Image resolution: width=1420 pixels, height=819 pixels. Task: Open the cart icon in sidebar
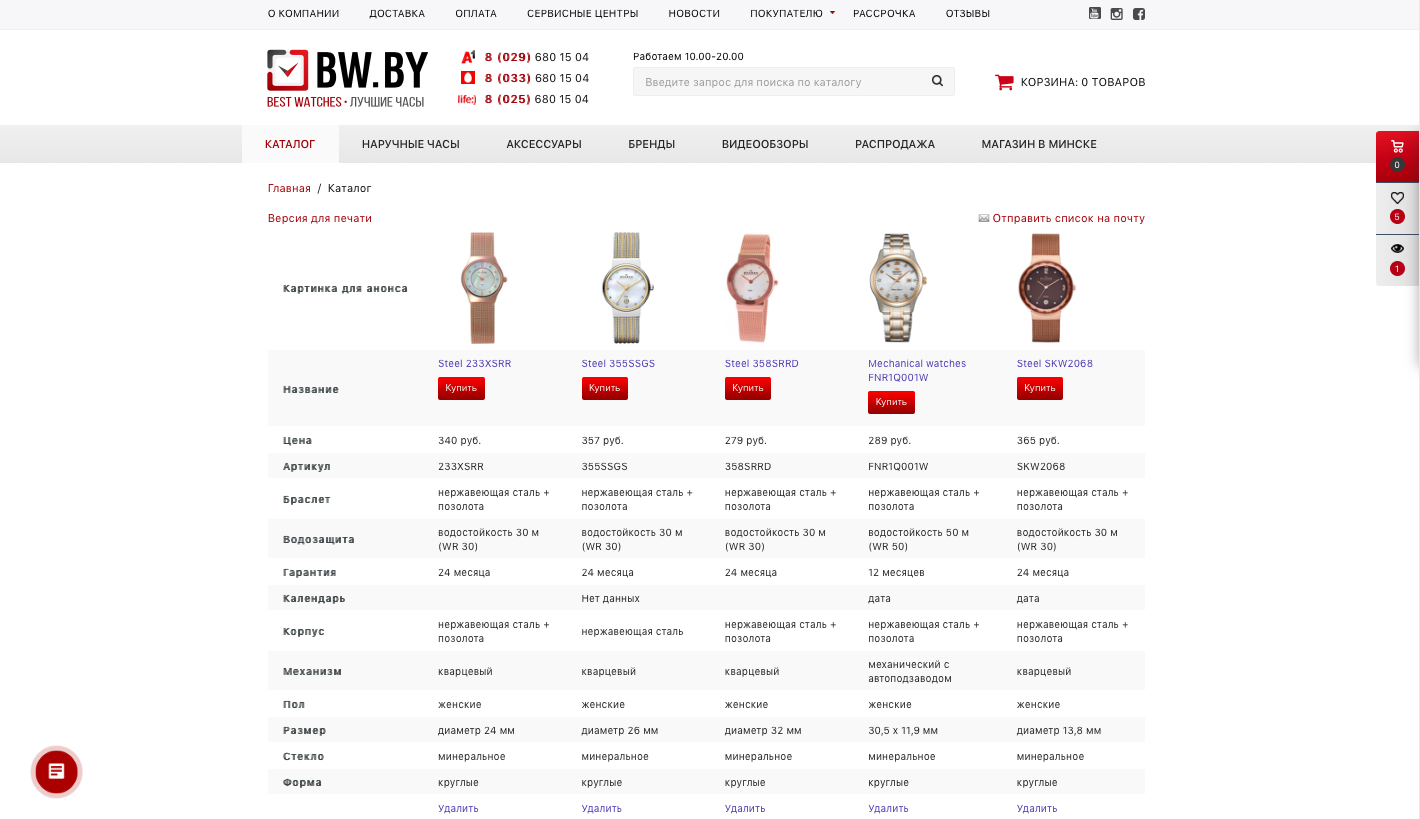coord(1397,146)
